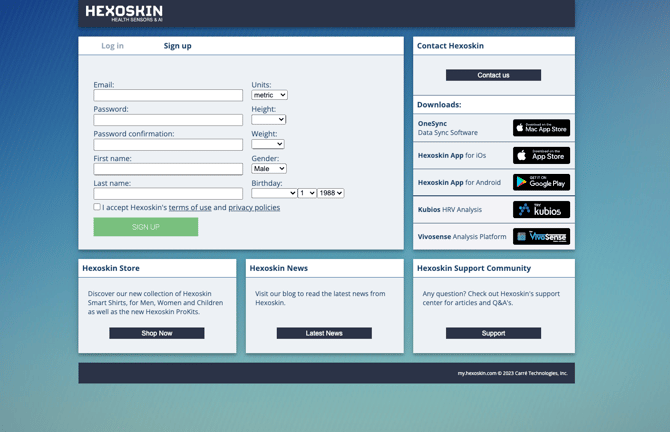Click the 'Hexoskin Support Community' heading
This screenshot has width=670, height=432.
pos(474,268)
